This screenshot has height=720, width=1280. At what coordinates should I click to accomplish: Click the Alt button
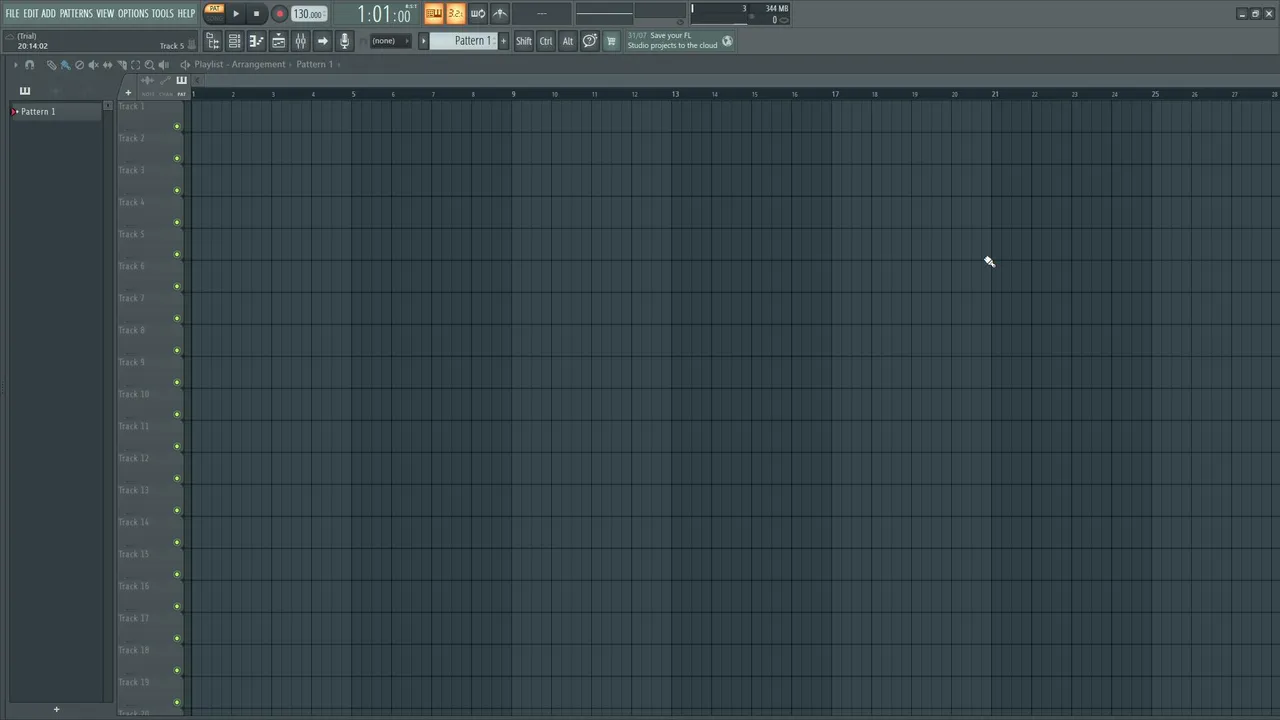(x=568, y=41)
